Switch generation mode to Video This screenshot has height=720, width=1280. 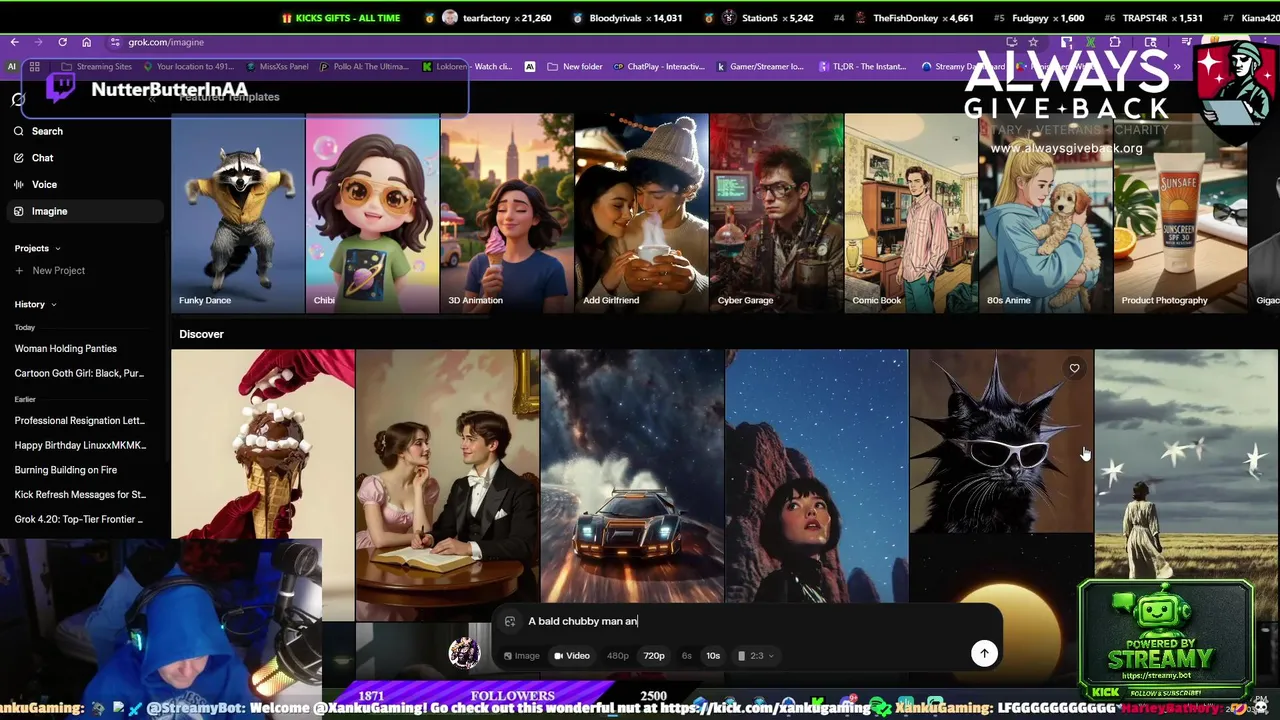[572, 656]
